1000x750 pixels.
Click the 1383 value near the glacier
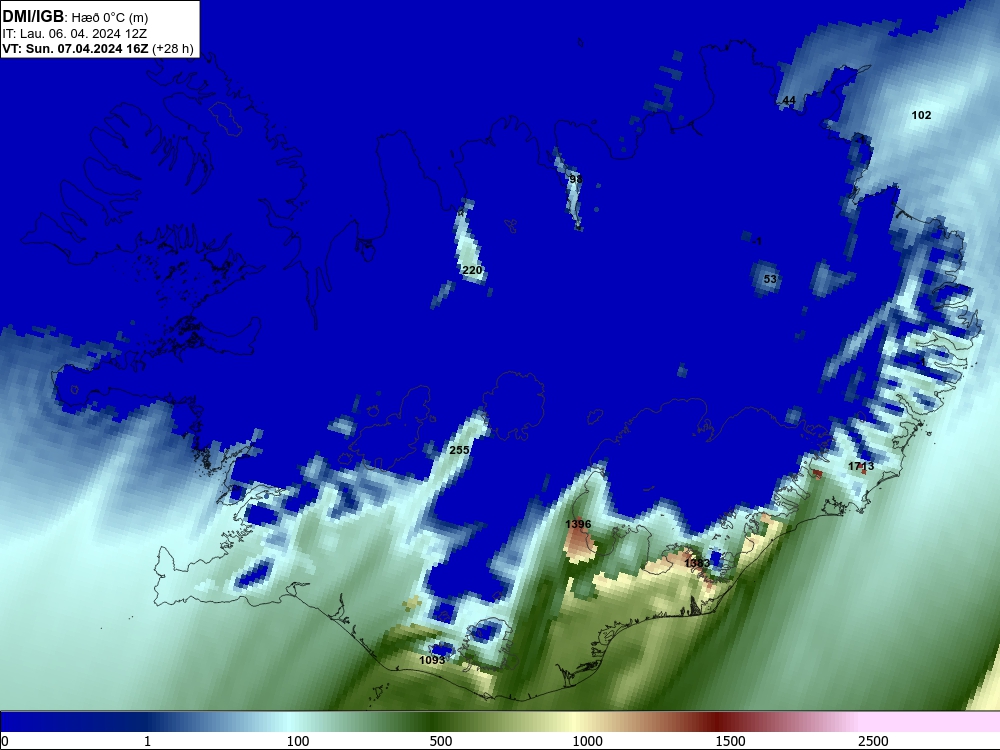[696, 563]
